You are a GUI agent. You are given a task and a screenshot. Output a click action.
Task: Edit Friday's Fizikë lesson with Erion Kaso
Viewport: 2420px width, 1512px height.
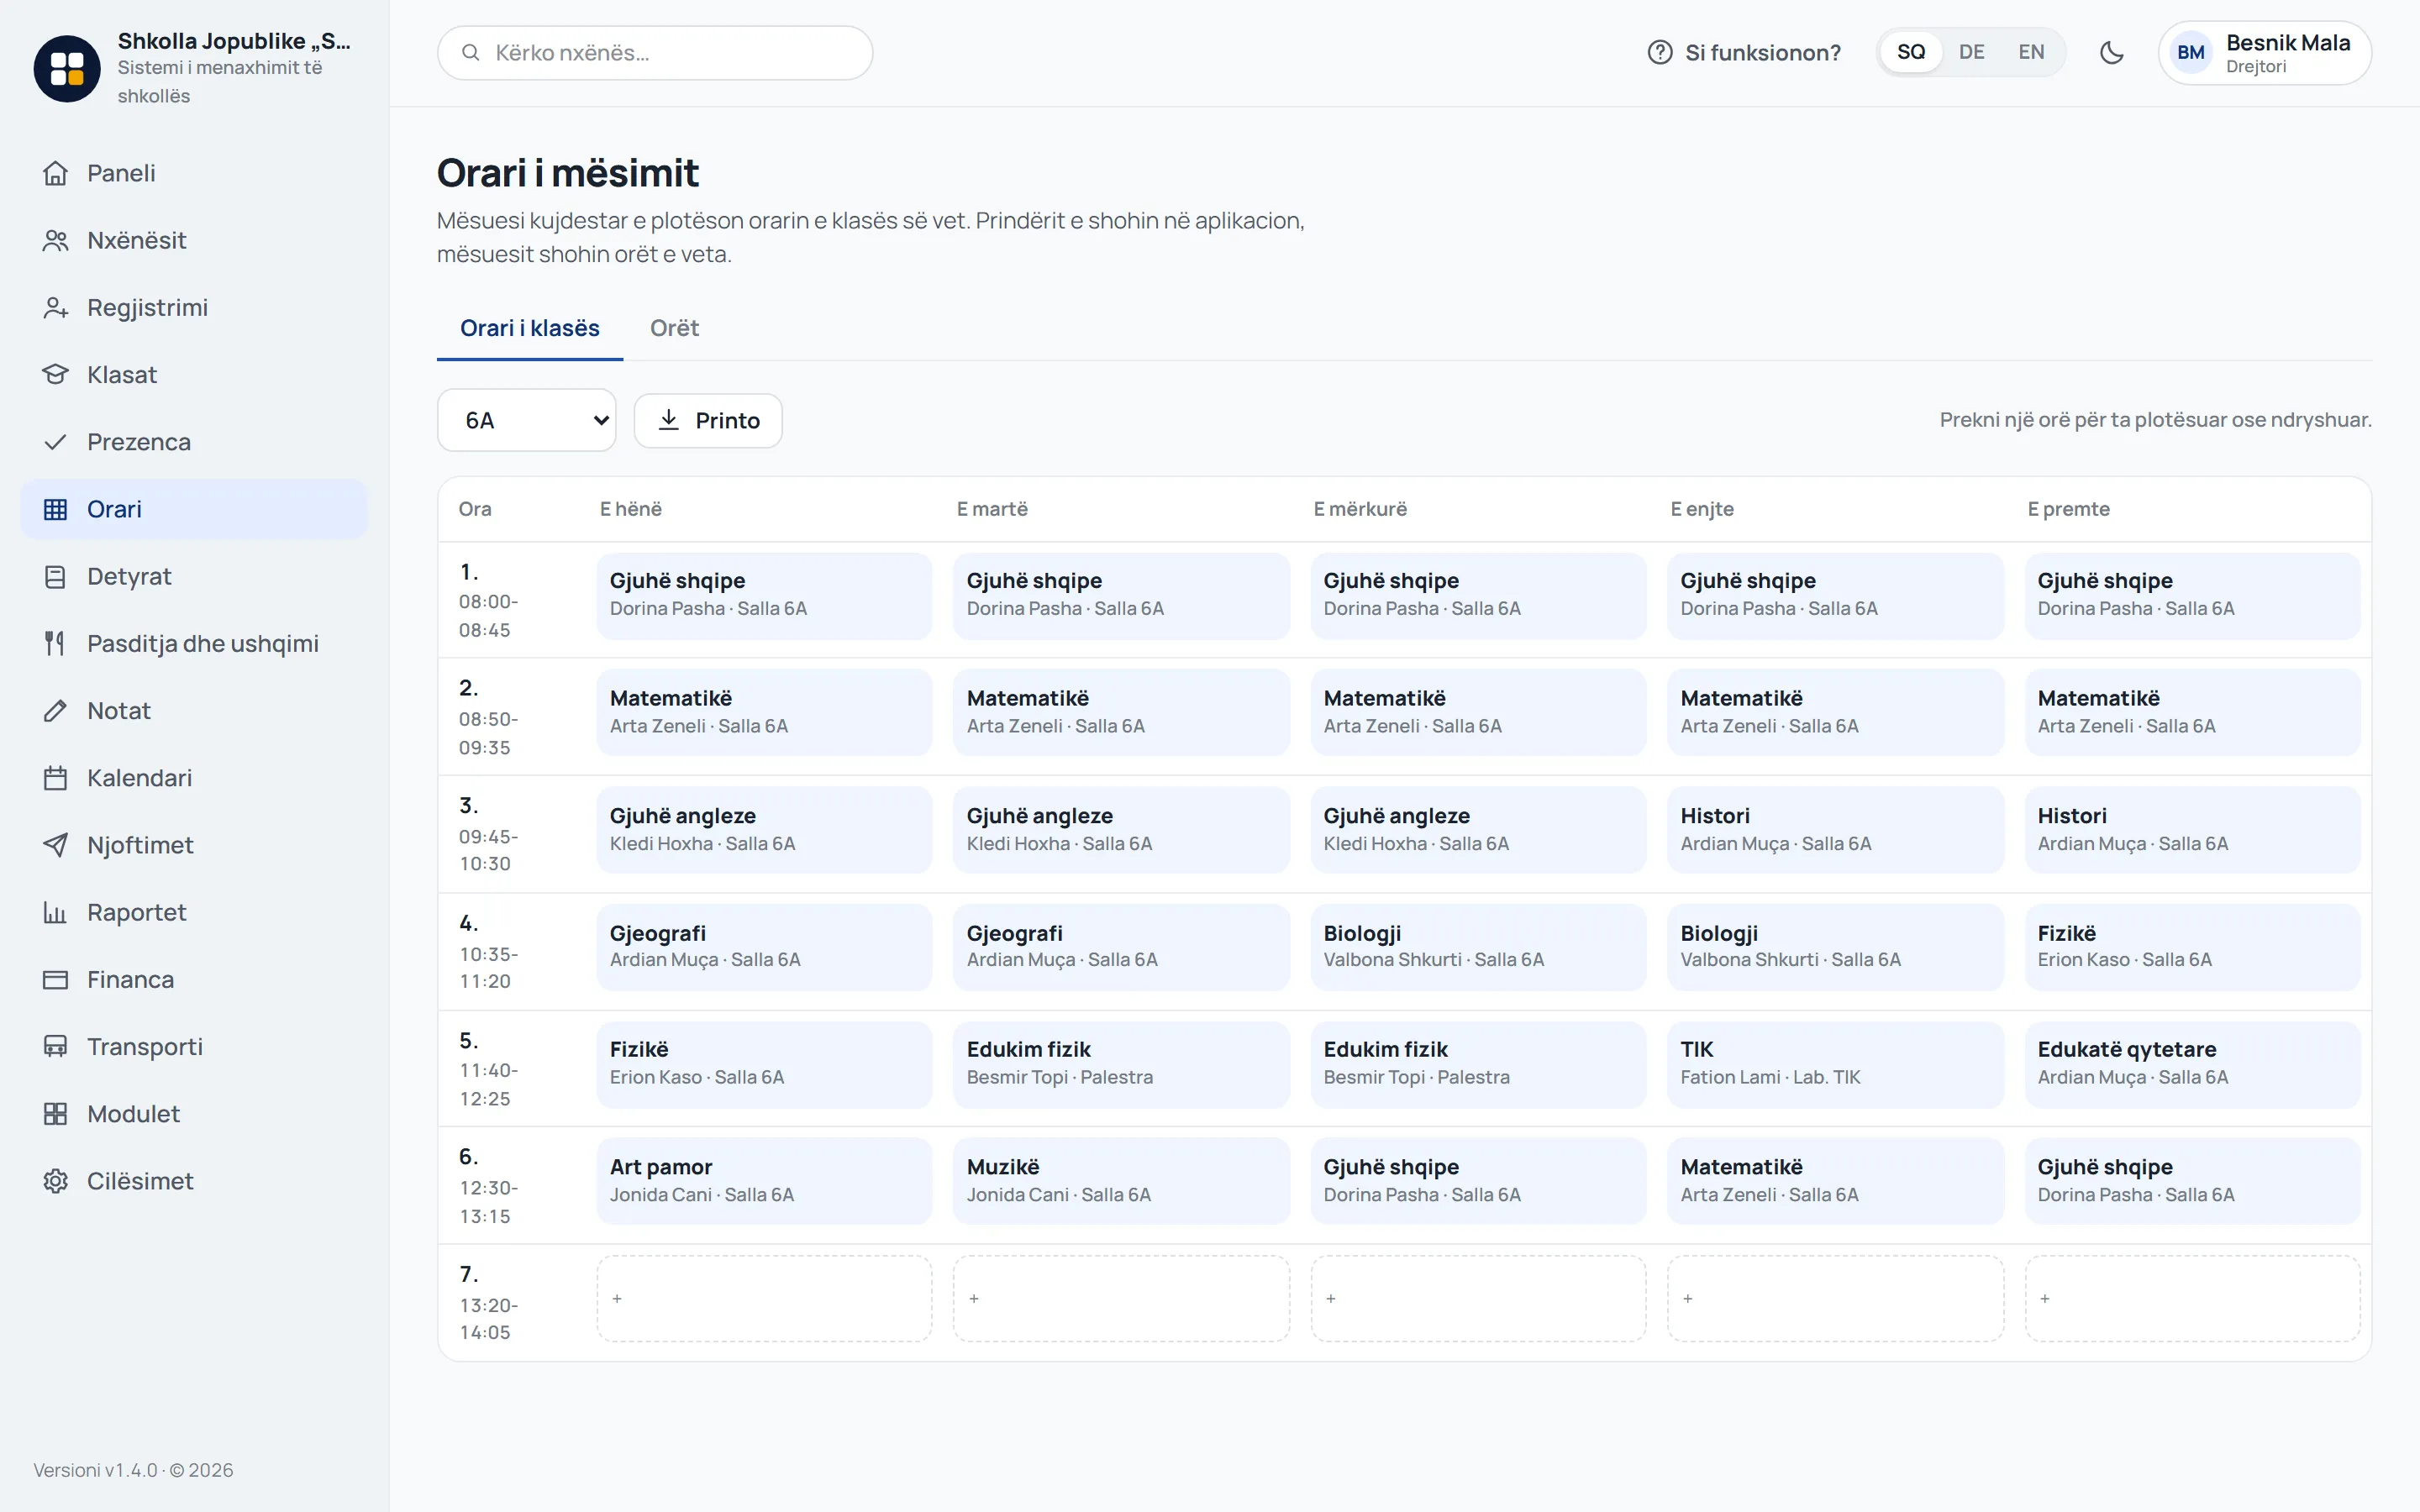click(2192, 947)
